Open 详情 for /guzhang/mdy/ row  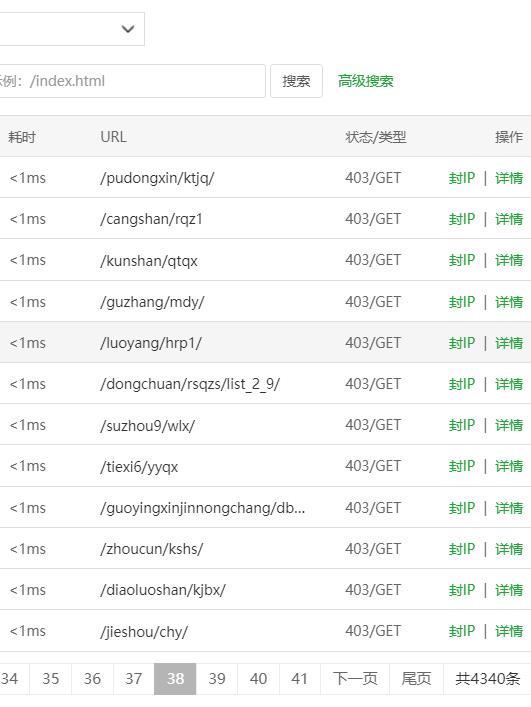tap(509, 302)
